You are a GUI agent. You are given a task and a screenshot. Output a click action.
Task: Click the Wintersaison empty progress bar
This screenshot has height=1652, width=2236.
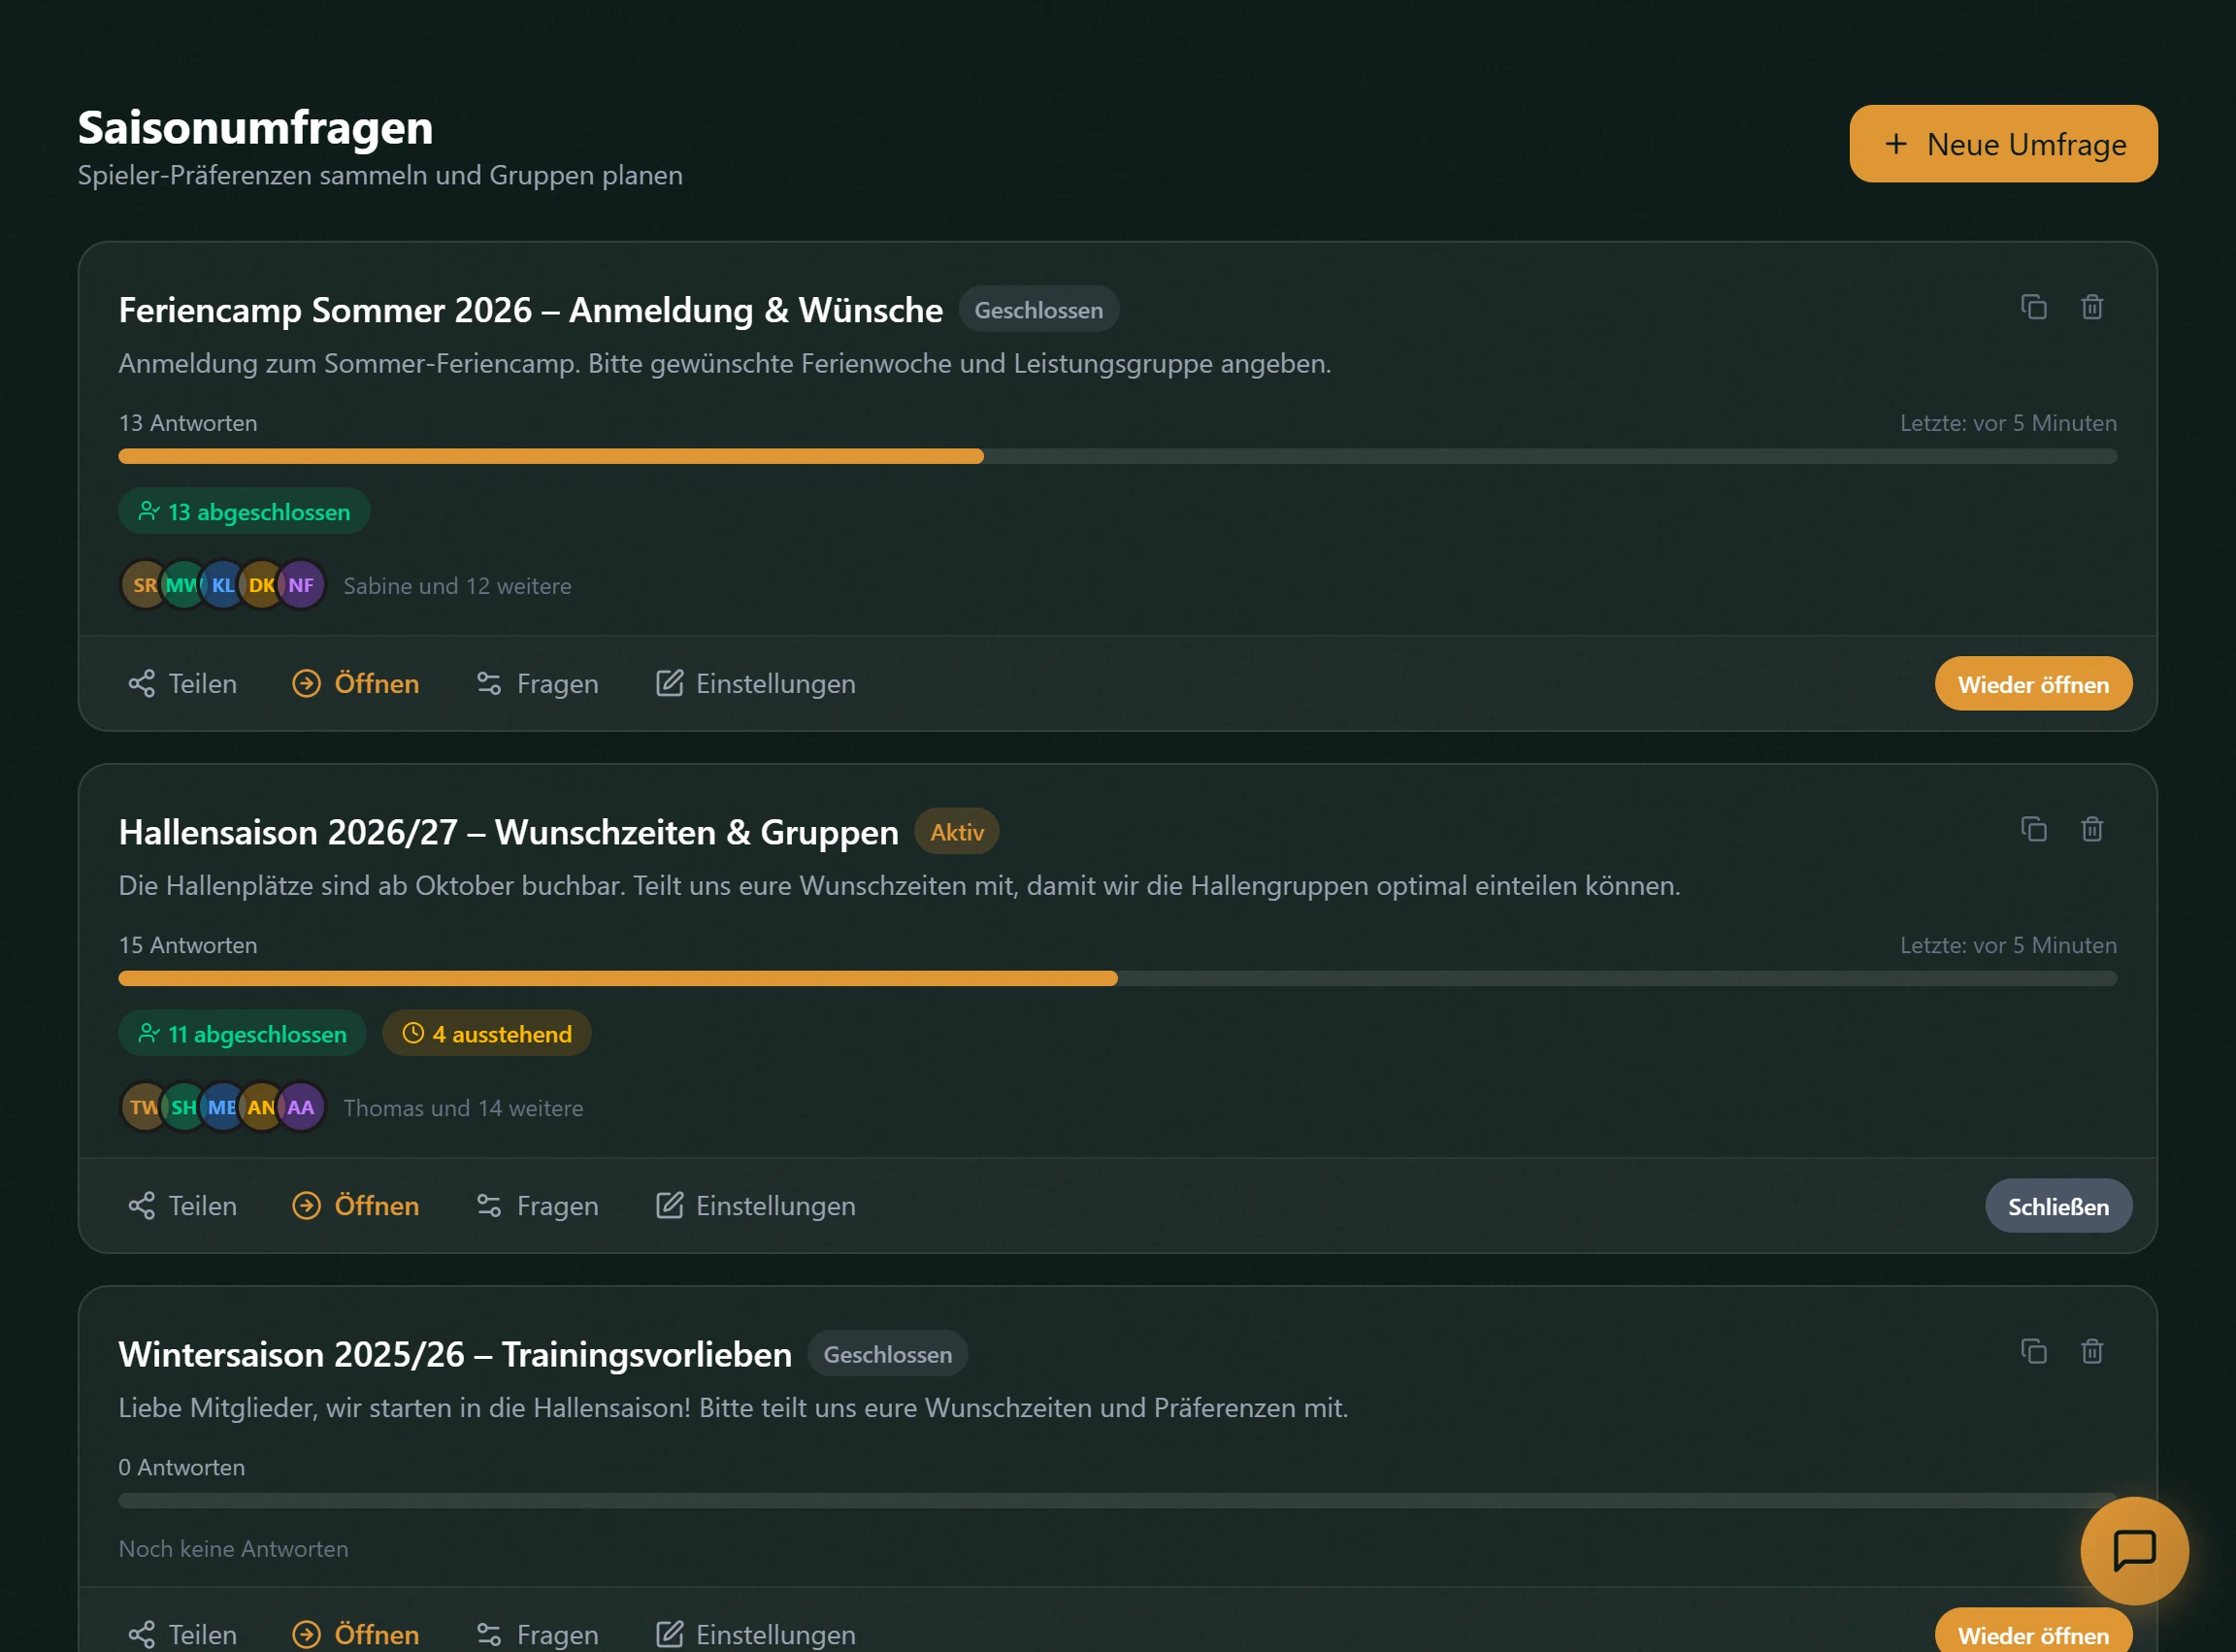pos(1117,1500)
